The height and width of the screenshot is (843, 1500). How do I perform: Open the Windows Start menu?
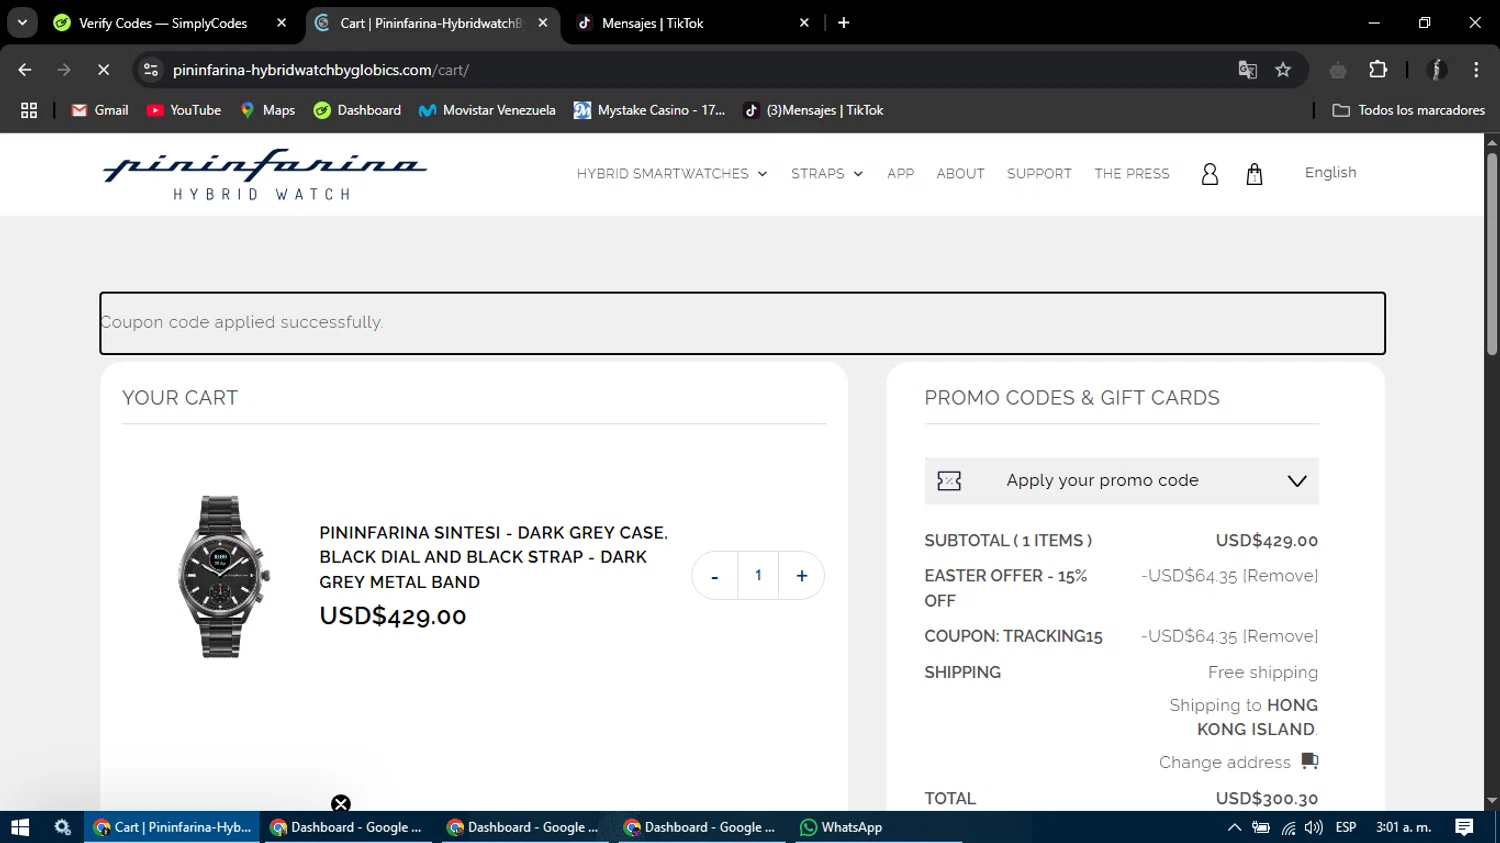20,827
